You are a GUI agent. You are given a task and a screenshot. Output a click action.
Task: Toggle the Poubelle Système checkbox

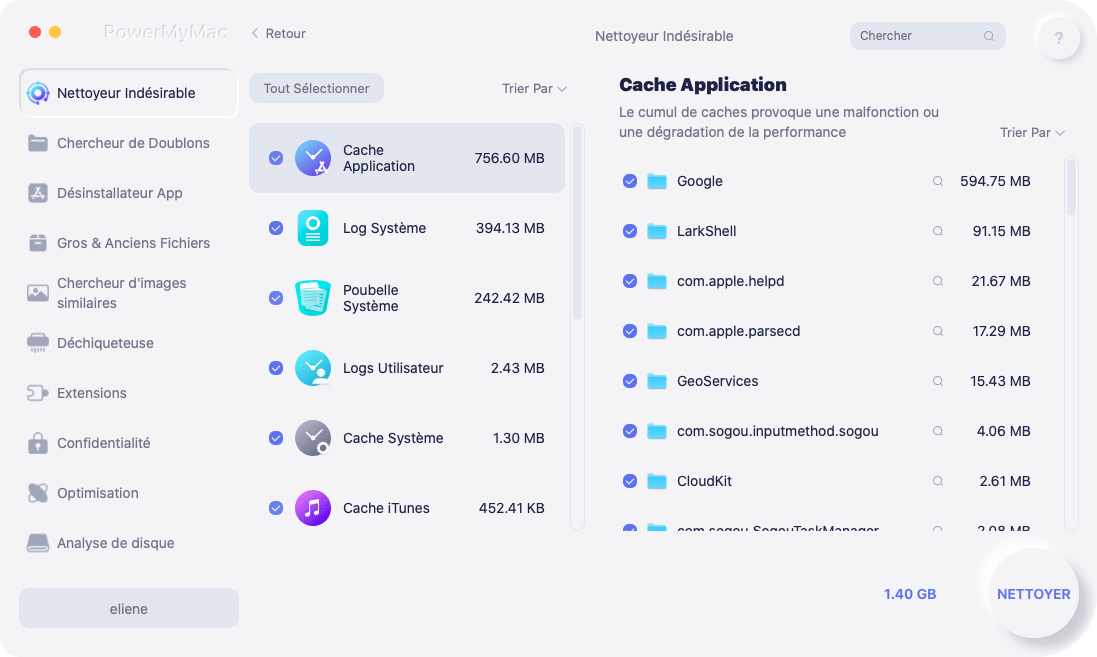[x=276, y=298]
